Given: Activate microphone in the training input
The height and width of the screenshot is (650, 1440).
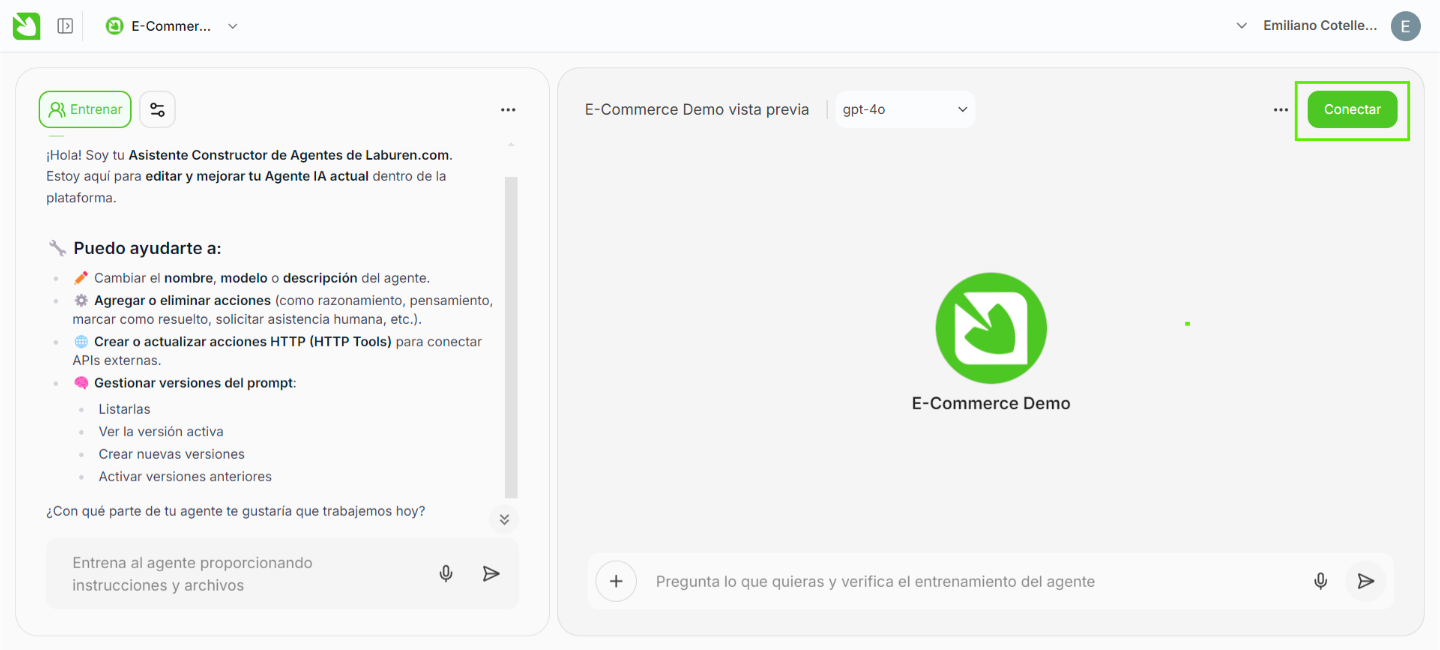Looking at the screenshot, I should coord(446,574).
